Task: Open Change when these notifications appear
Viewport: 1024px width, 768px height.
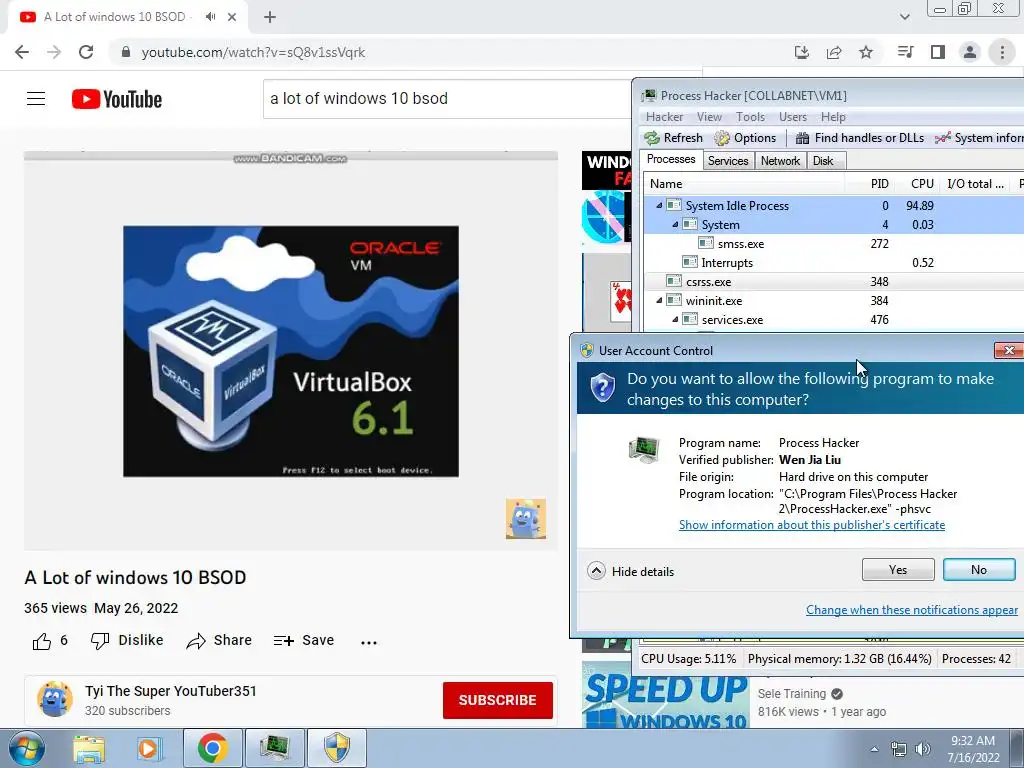Action: 912,610
